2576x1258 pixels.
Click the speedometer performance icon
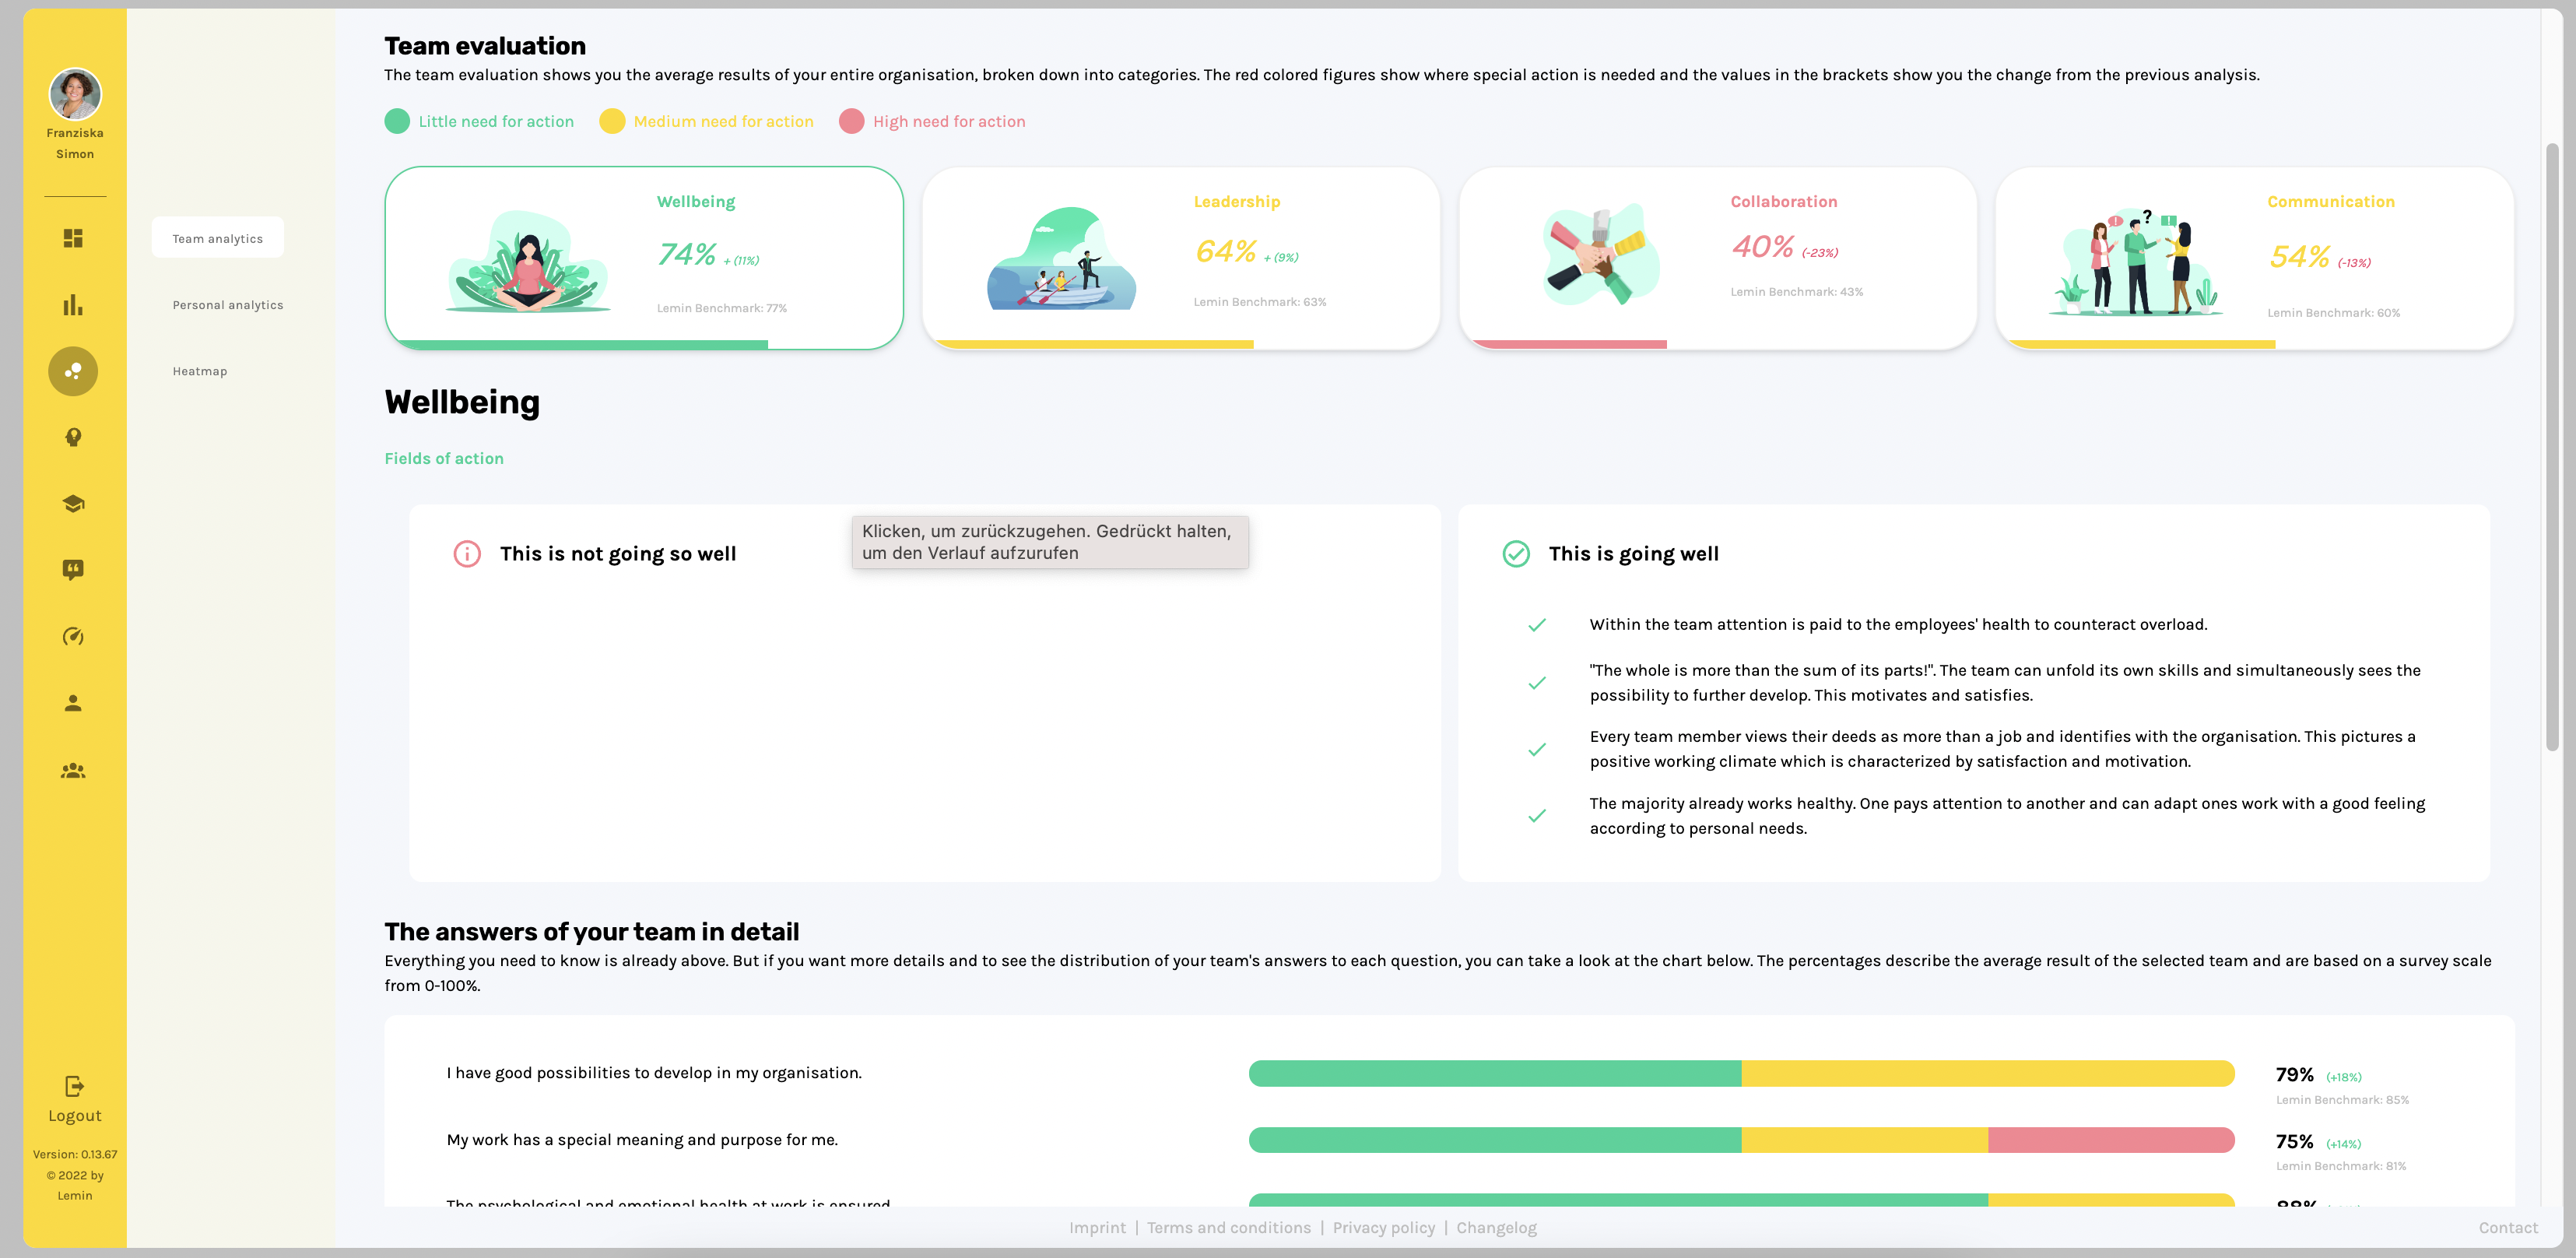click(x=73, y=636)
